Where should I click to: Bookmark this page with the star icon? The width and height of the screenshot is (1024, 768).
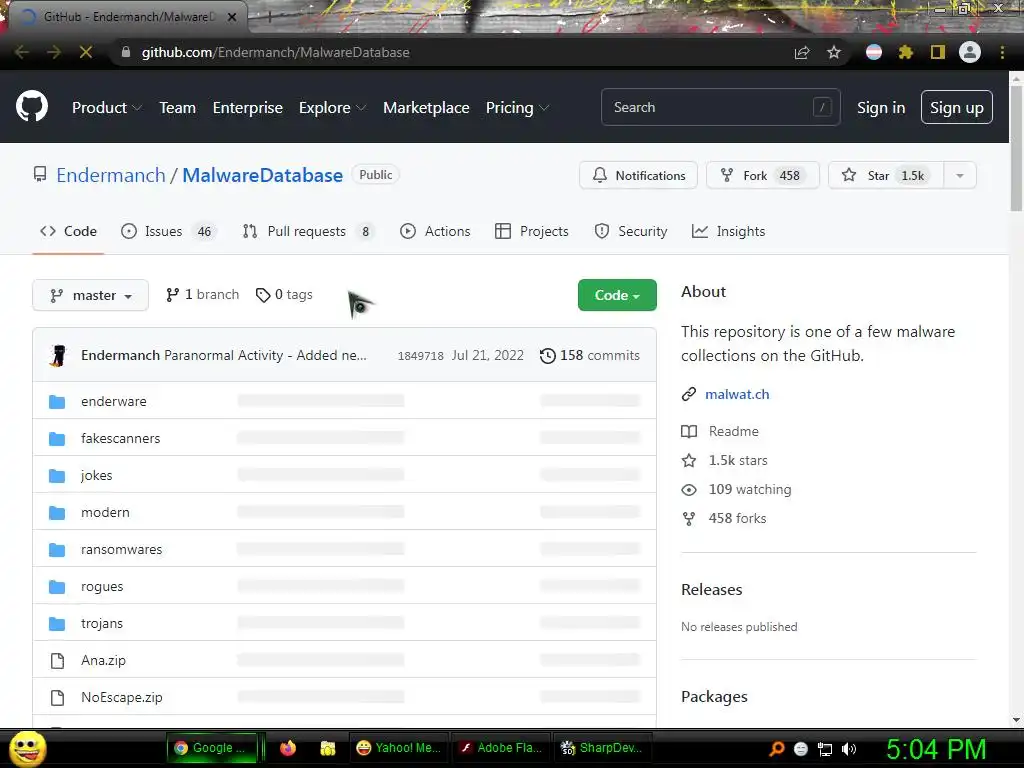[x=833, y=52]
